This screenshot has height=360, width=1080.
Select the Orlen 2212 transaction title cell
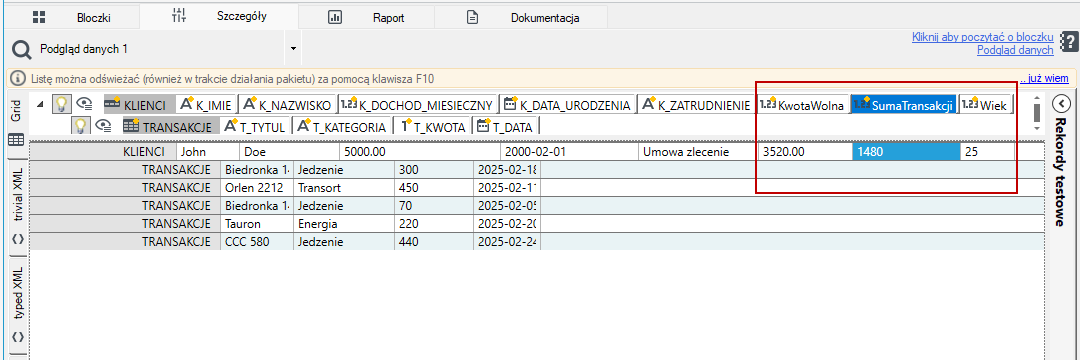coord(258,187)
